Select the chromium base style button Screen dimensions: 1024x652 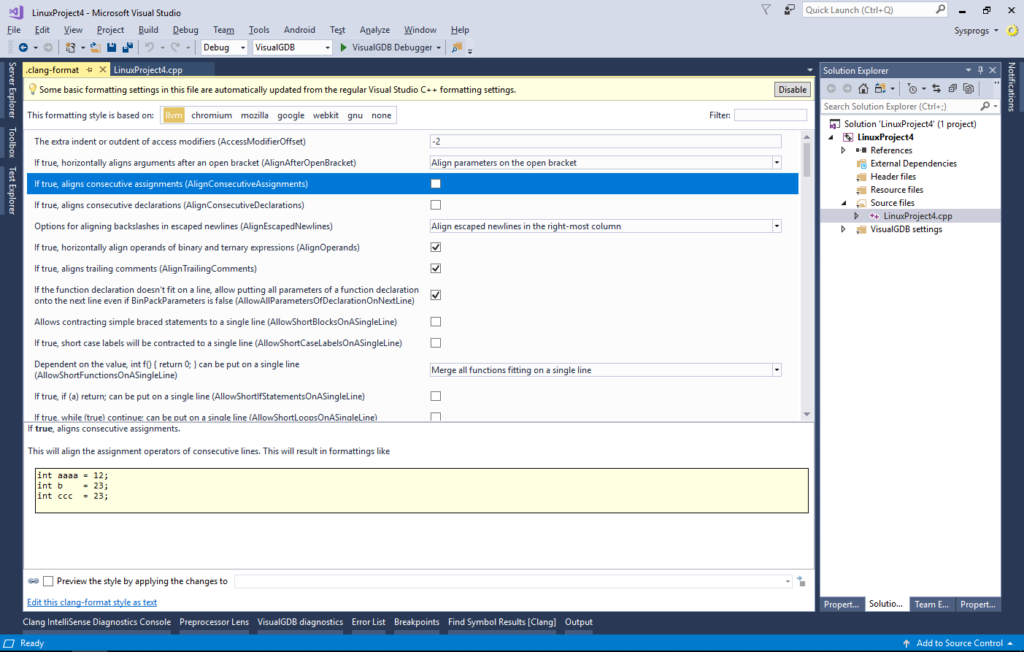[x=211, y=115]
